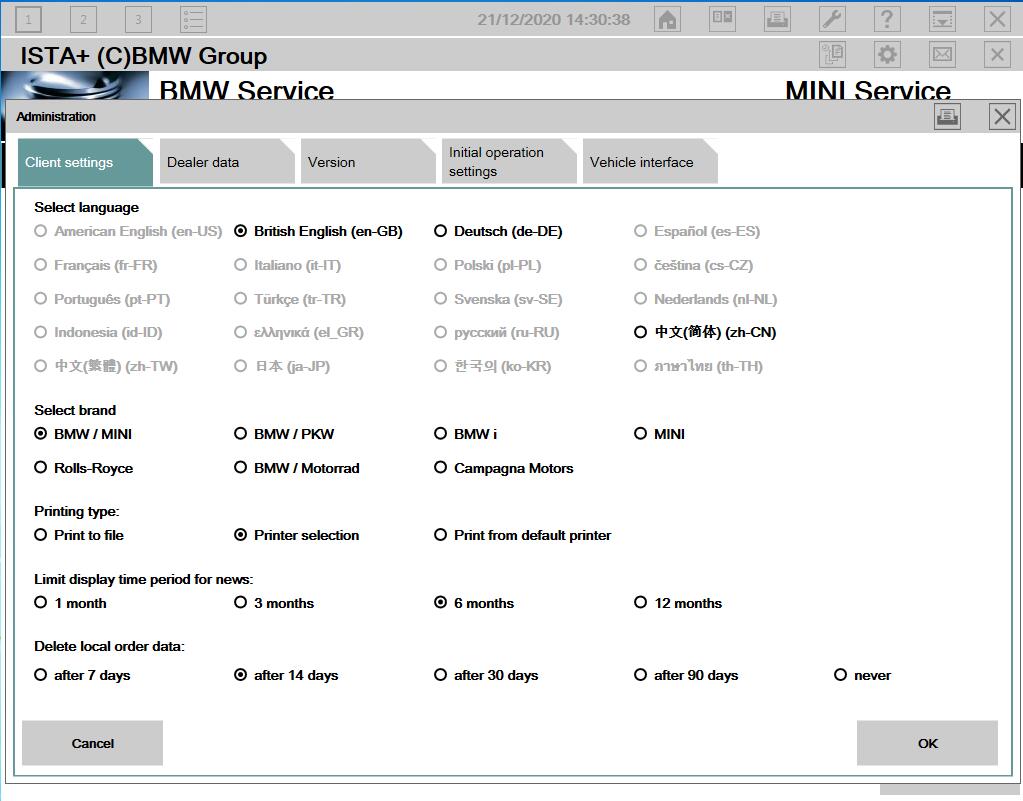Select Polski (pl-PL) option
Image resolution: width=1023 pixels, height=801 pixels.
point(488,265)
